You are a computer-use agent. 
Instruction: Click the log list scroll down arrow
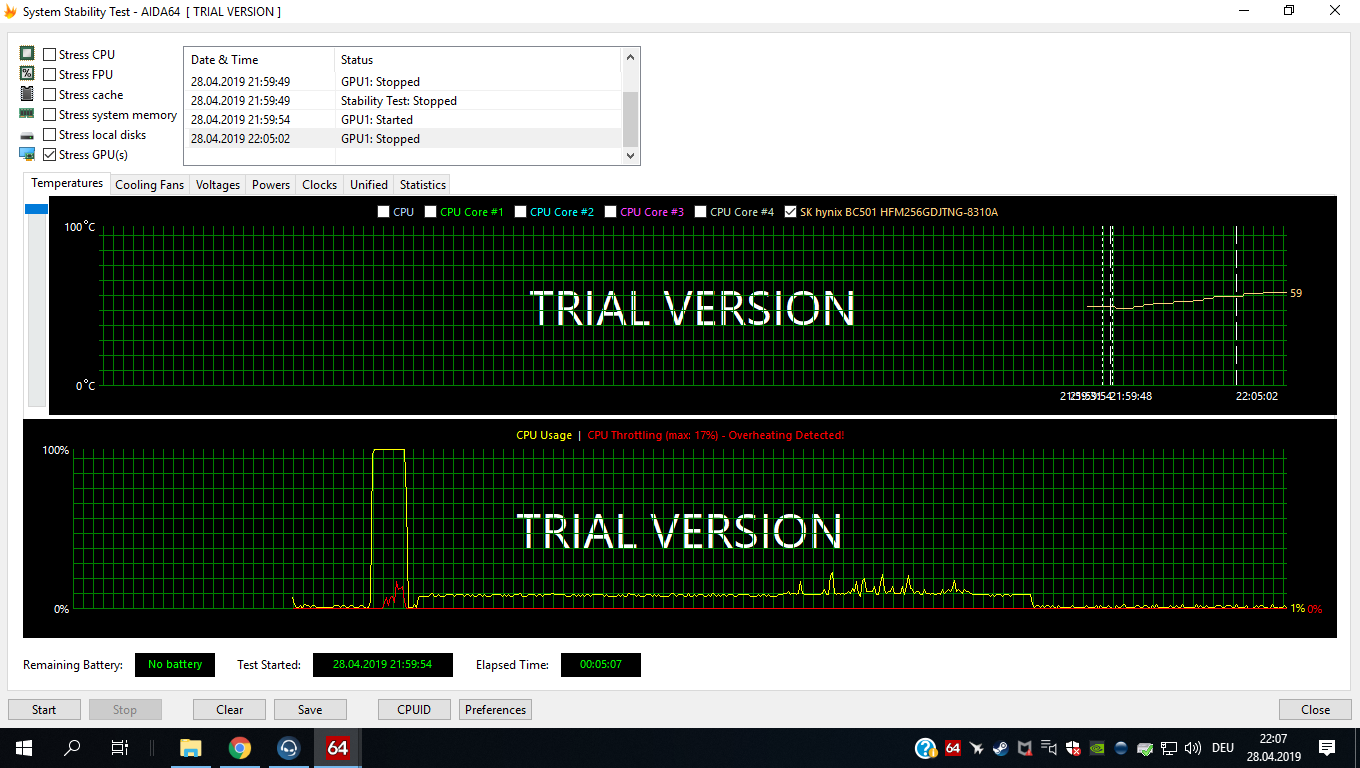[630, 155]
